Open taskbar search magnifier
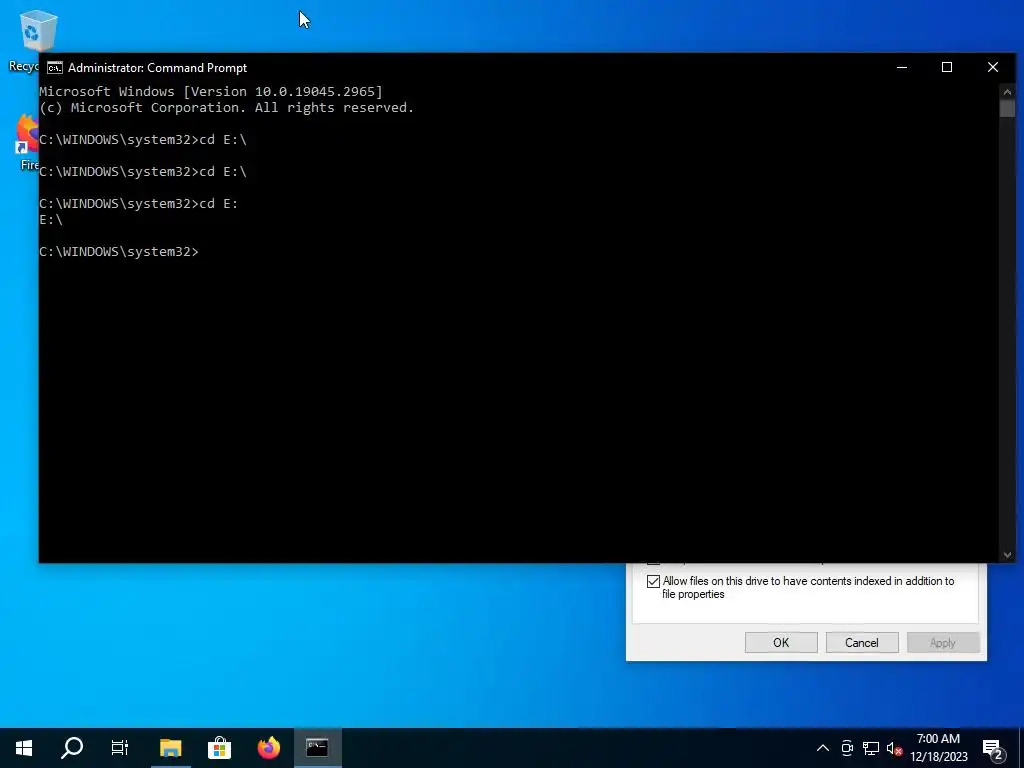 (72, 748)
